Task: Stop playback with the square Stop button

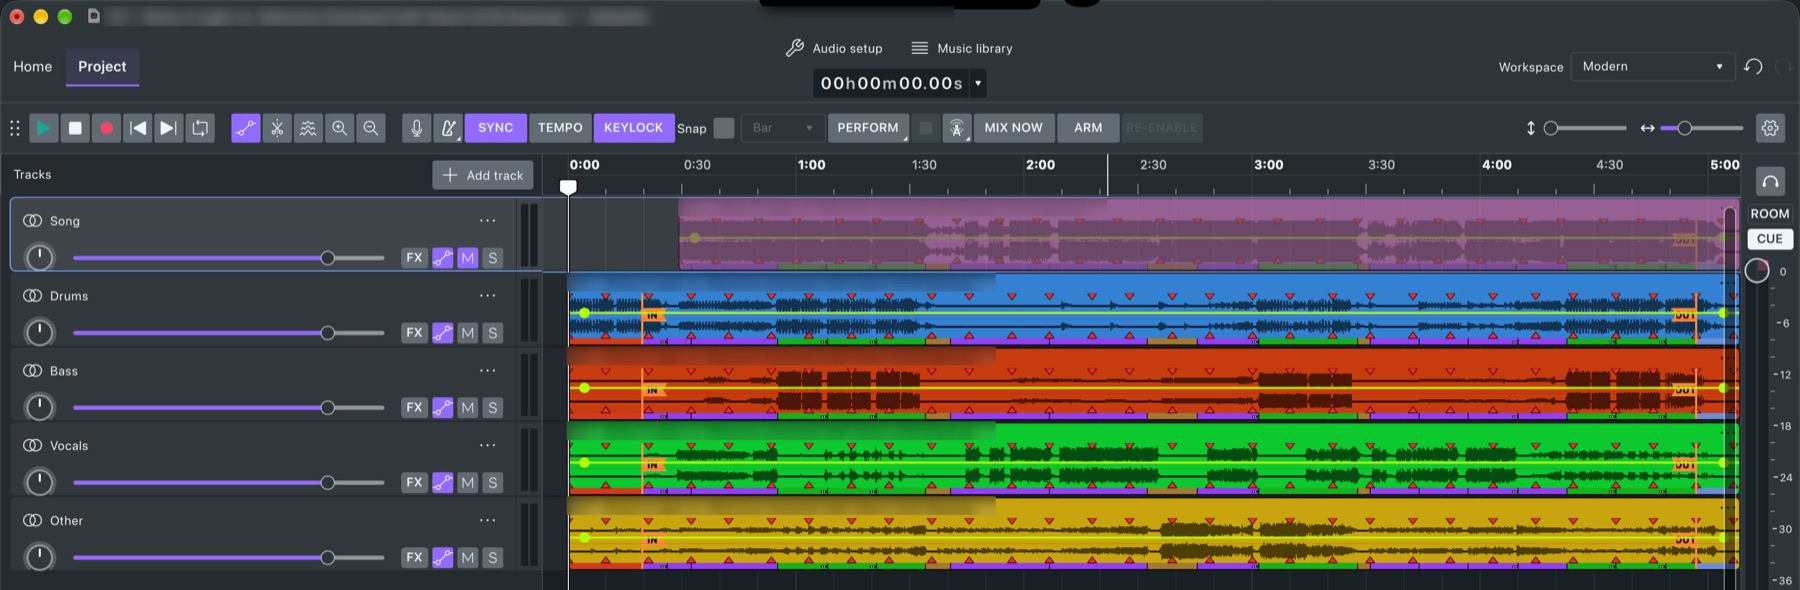Action: click(x=75, y=128)
